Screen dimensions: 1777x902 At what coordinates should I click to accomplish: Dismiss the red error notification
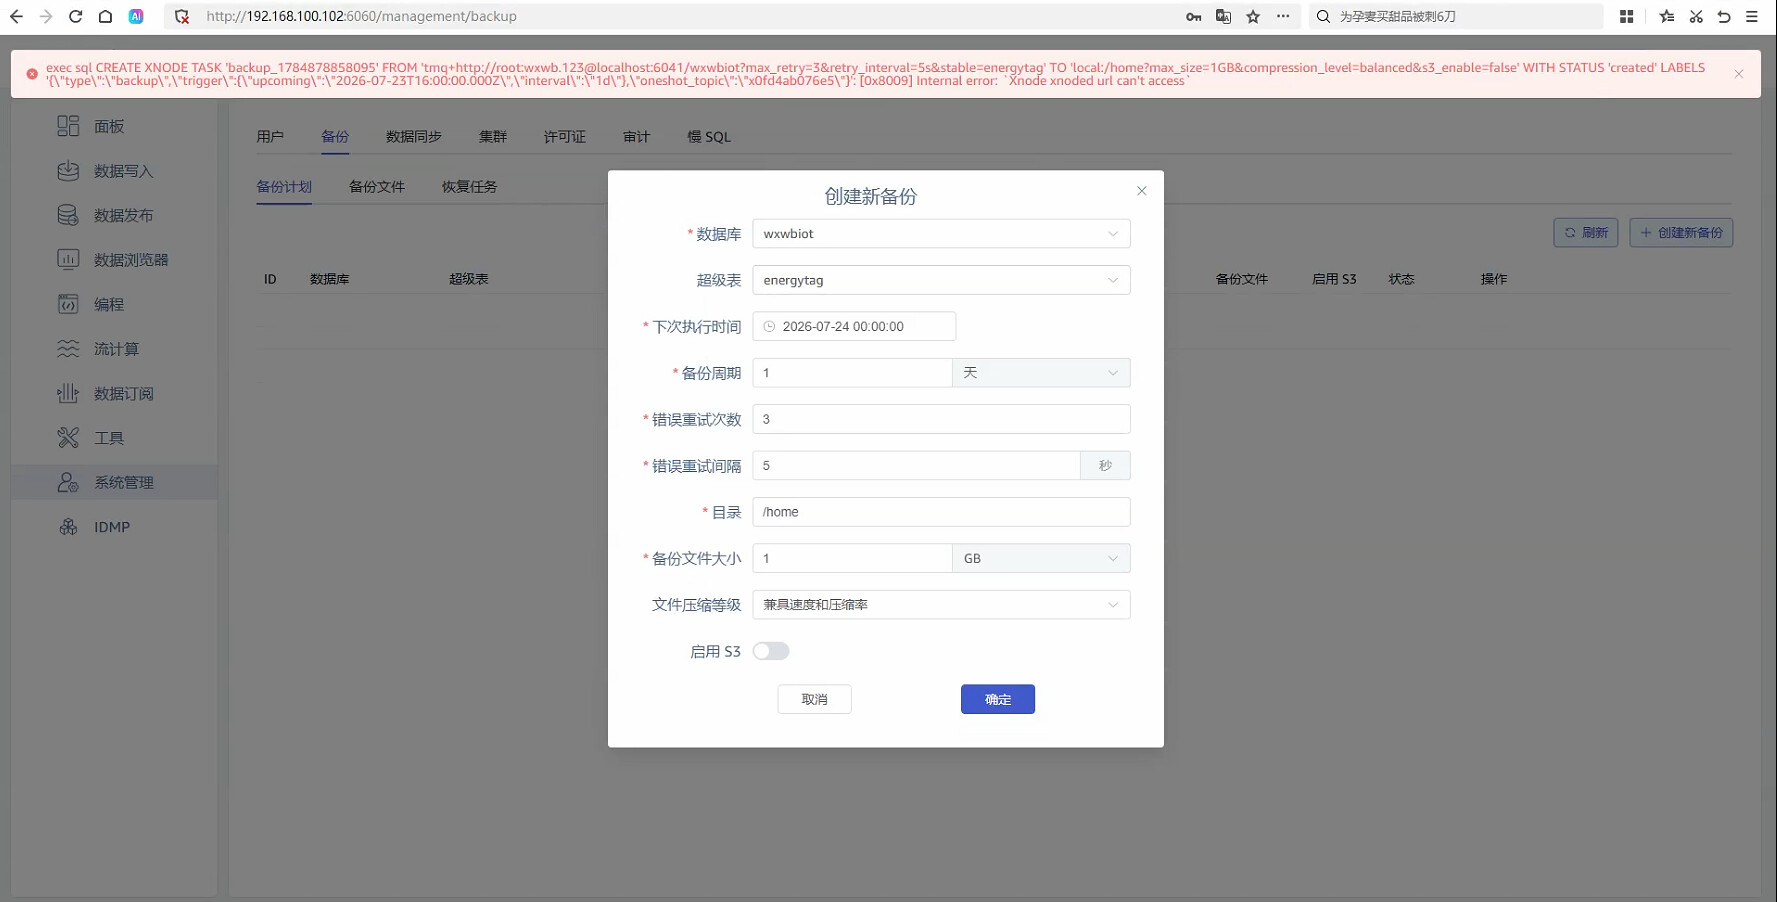tap(1739, 74)
